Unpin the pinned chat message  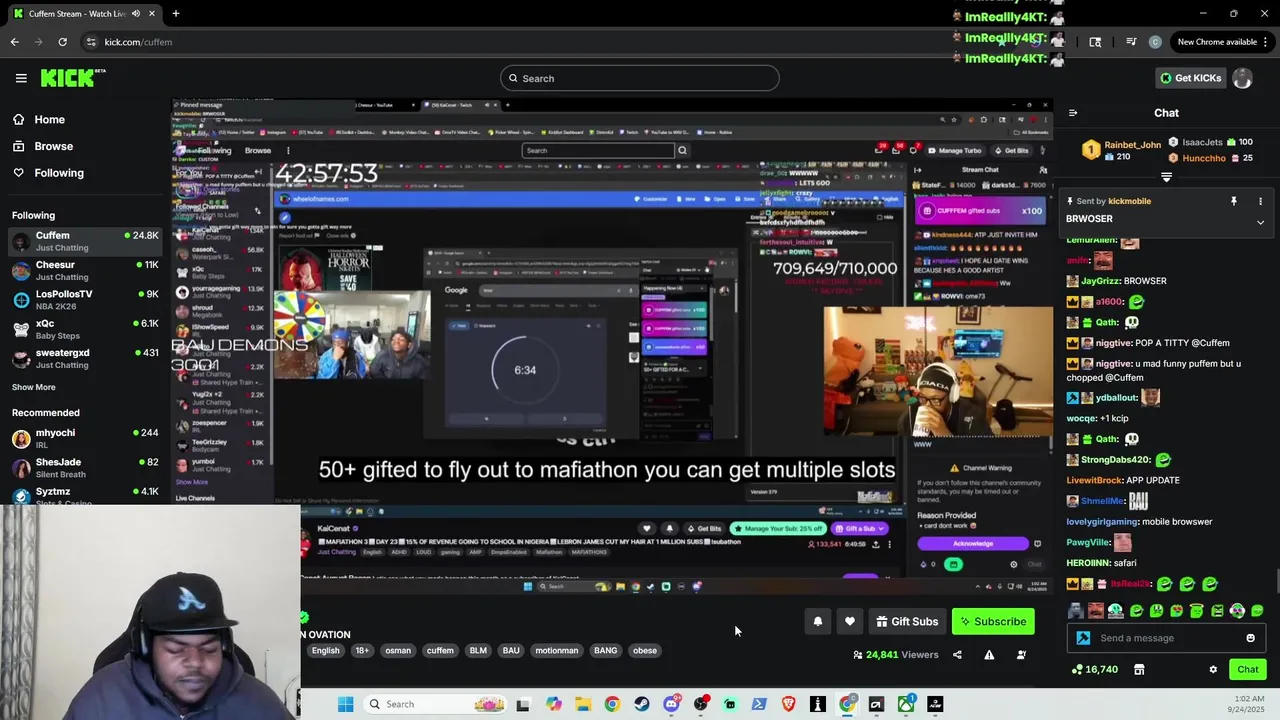click(1234, 201)
